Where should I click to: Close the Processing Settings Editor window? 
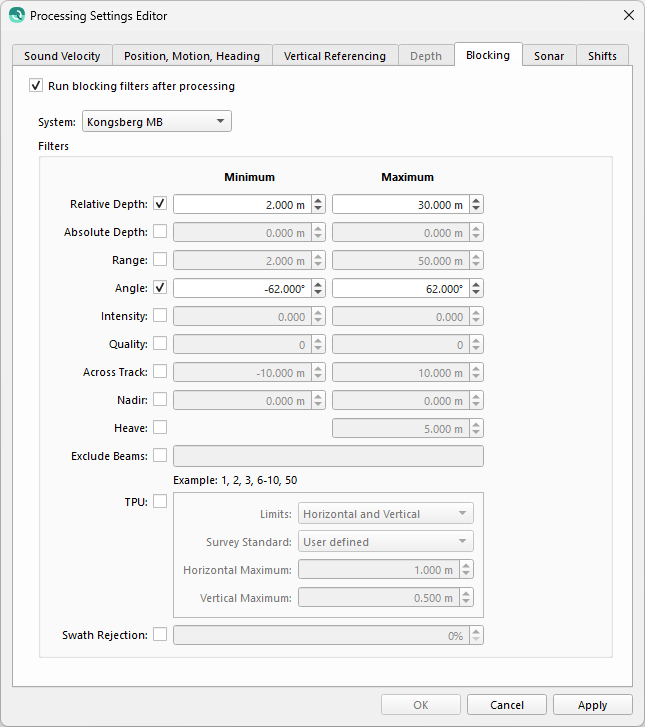click(x=628, y=15)
